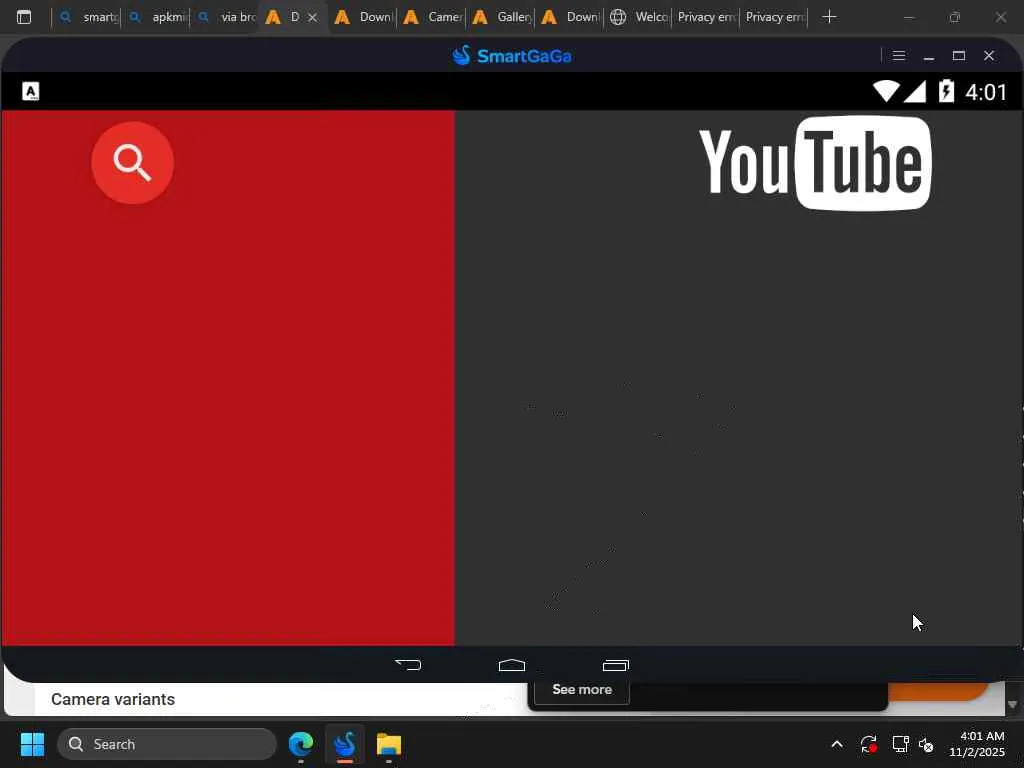Switch to the first 'Privacy err' tab

[705, 17]
